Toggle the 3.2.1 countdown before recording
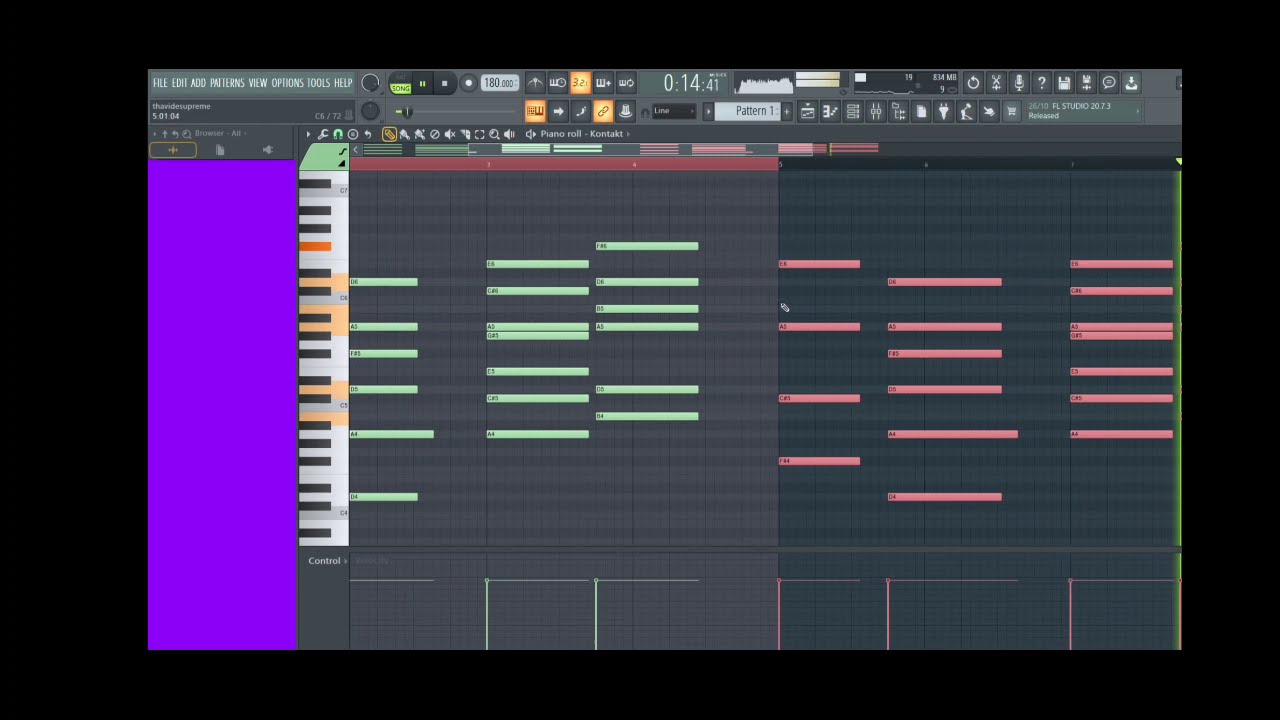Viewport: 1280px width, 720px height. click(580, 83)
